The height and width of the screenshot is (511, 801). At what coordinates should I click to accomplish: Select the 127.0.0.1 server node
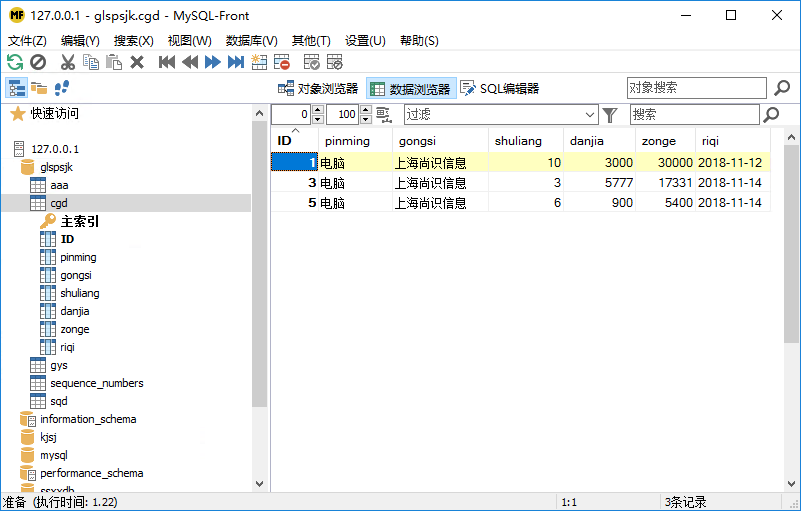tap(55, 149)
